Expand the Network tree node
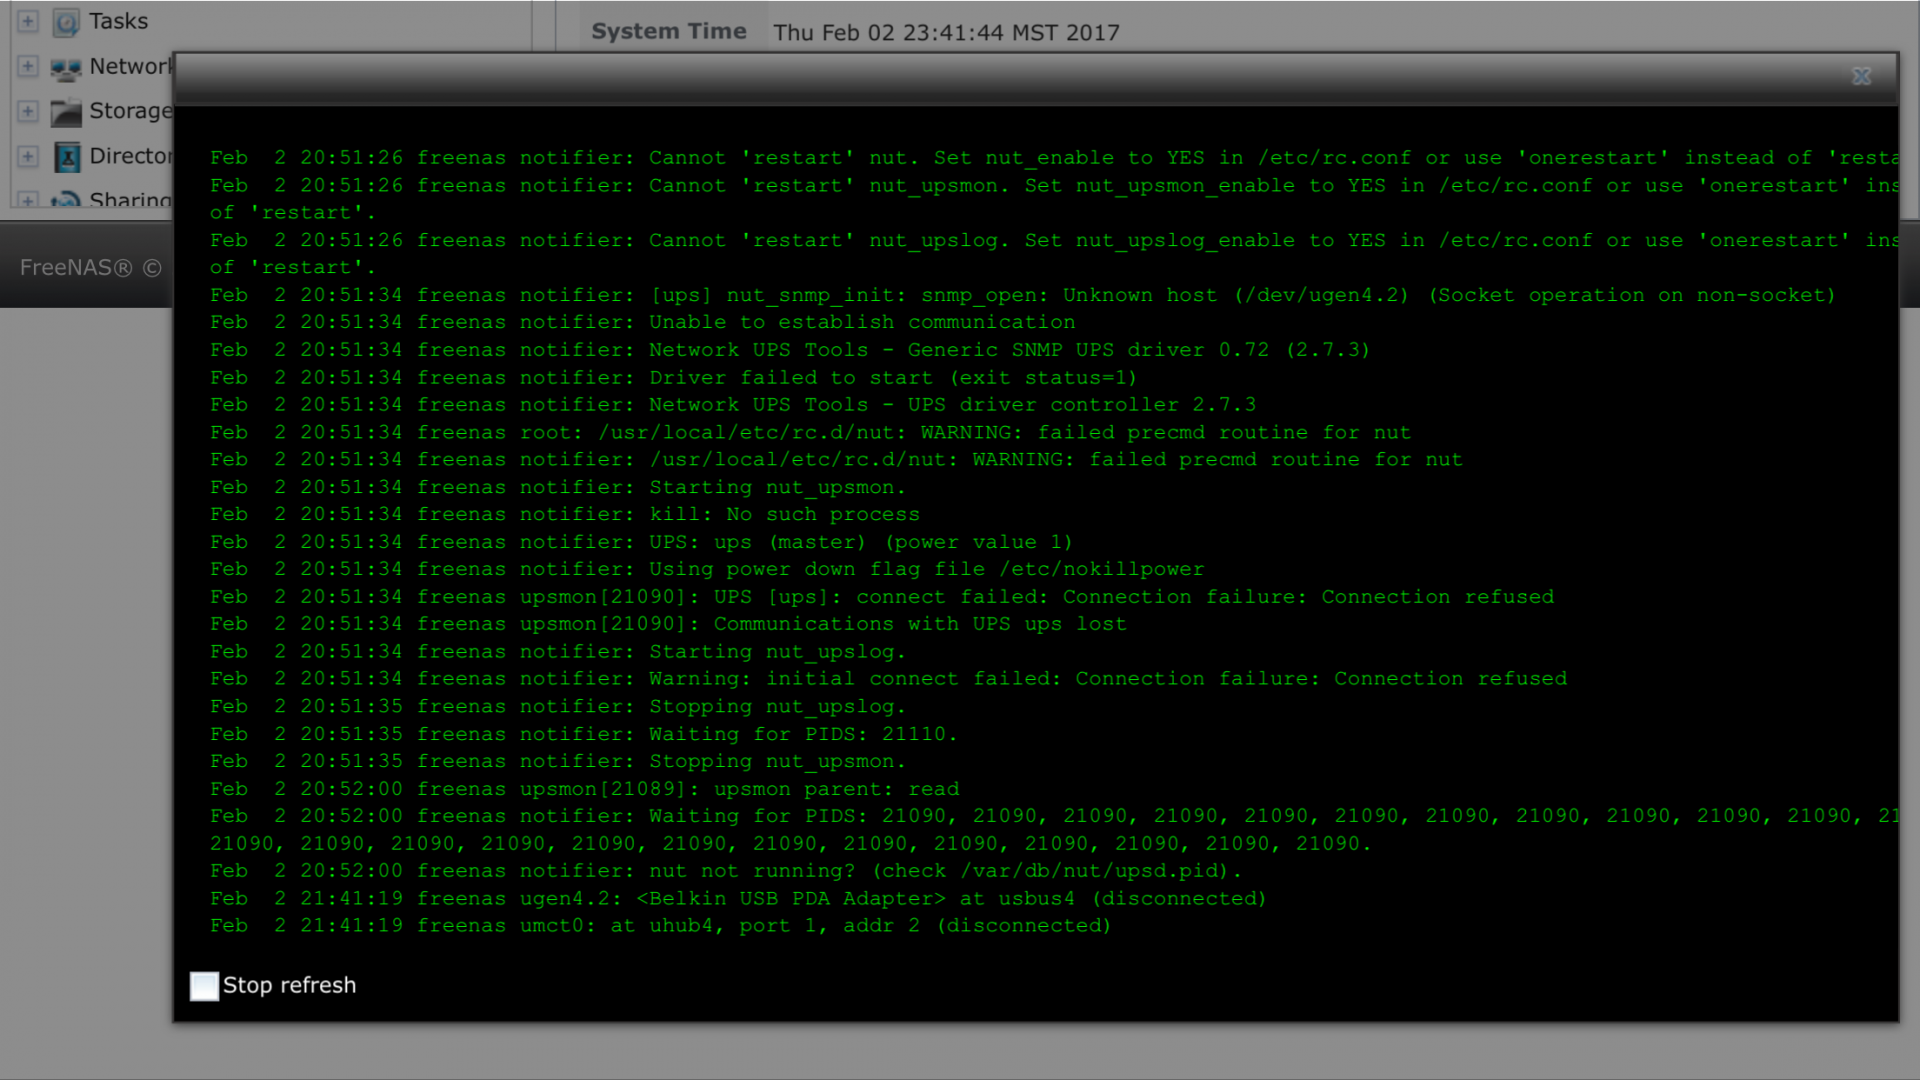The image size is (1920, 1080). pos(28,66)
